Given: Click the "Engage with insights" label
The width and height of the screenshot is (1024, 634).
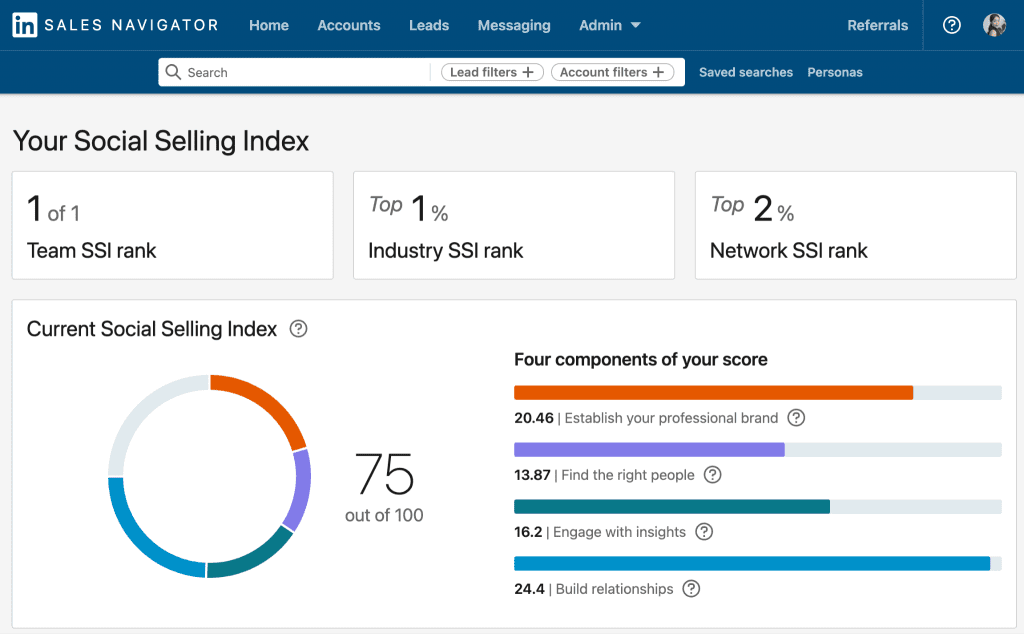Looking at the screenshot, I should pyautogui.click(x=619, y=531).
